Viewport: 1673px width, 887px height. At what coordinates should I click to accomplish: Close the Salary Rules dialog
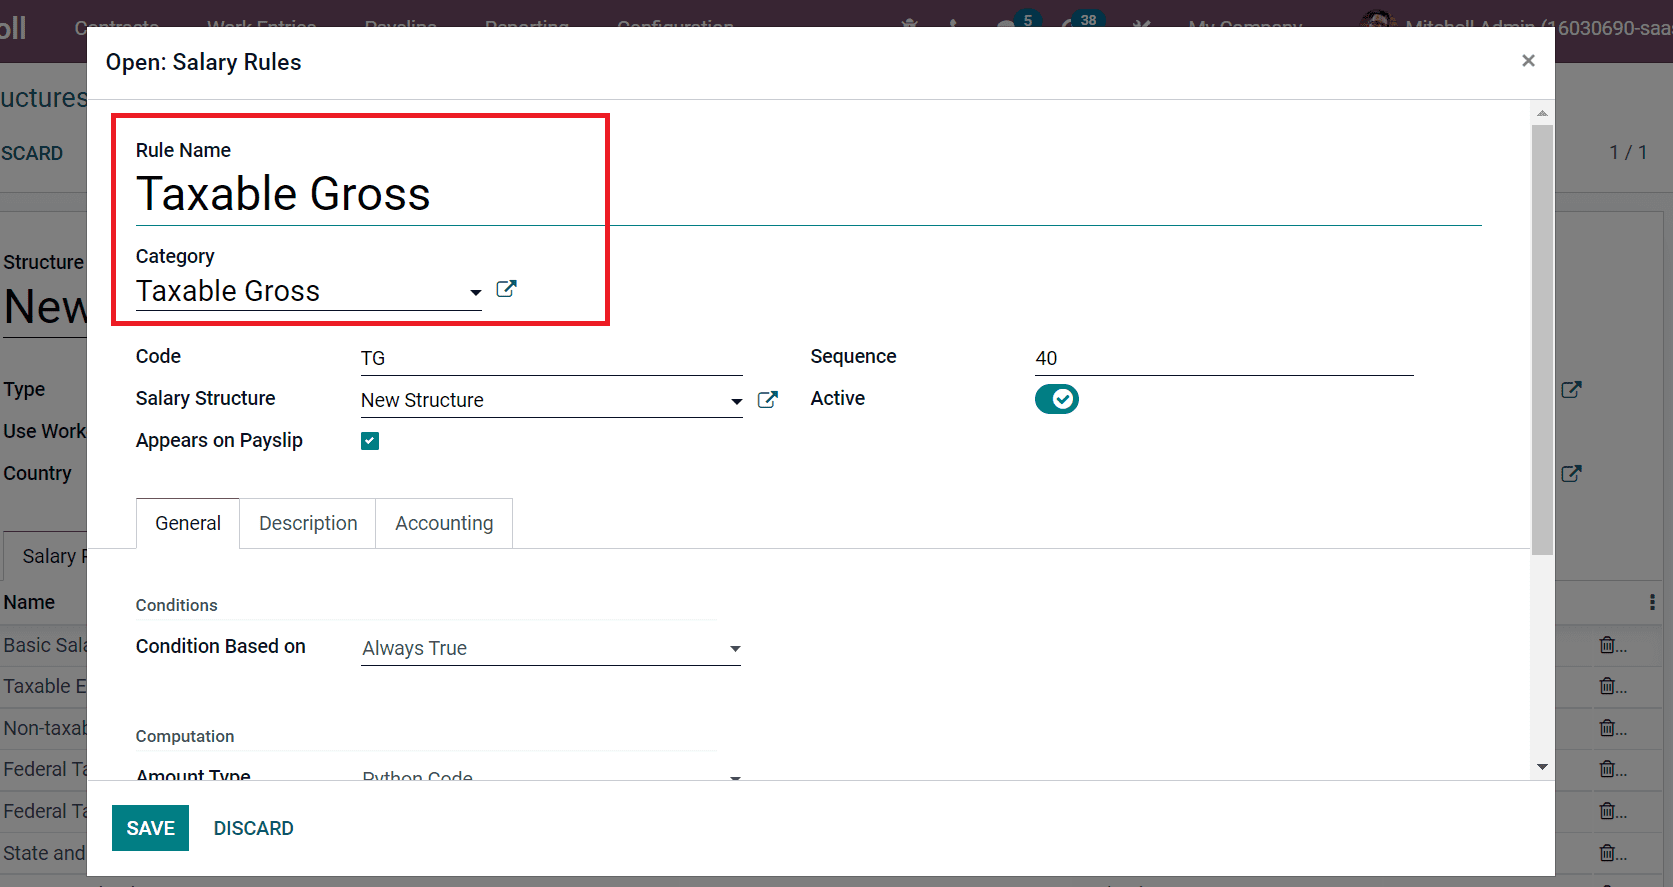1528,61
